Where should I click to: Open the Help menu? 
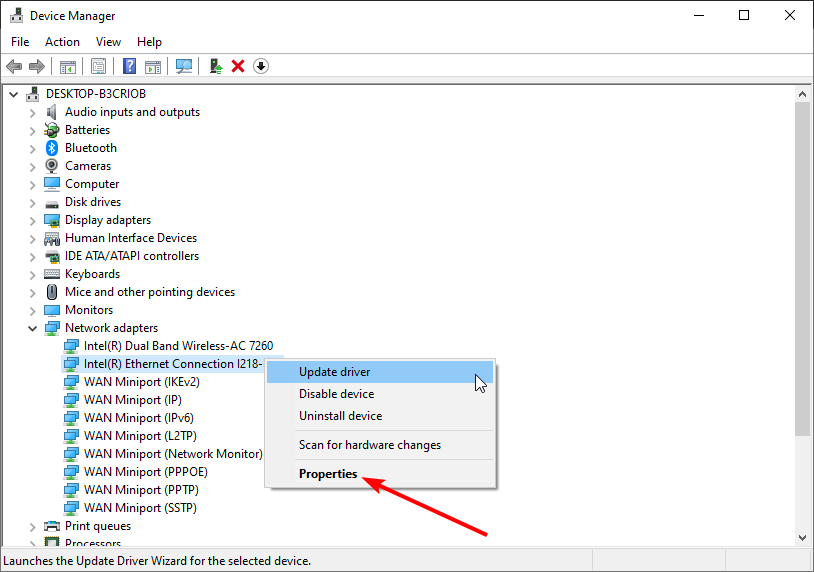149,42
